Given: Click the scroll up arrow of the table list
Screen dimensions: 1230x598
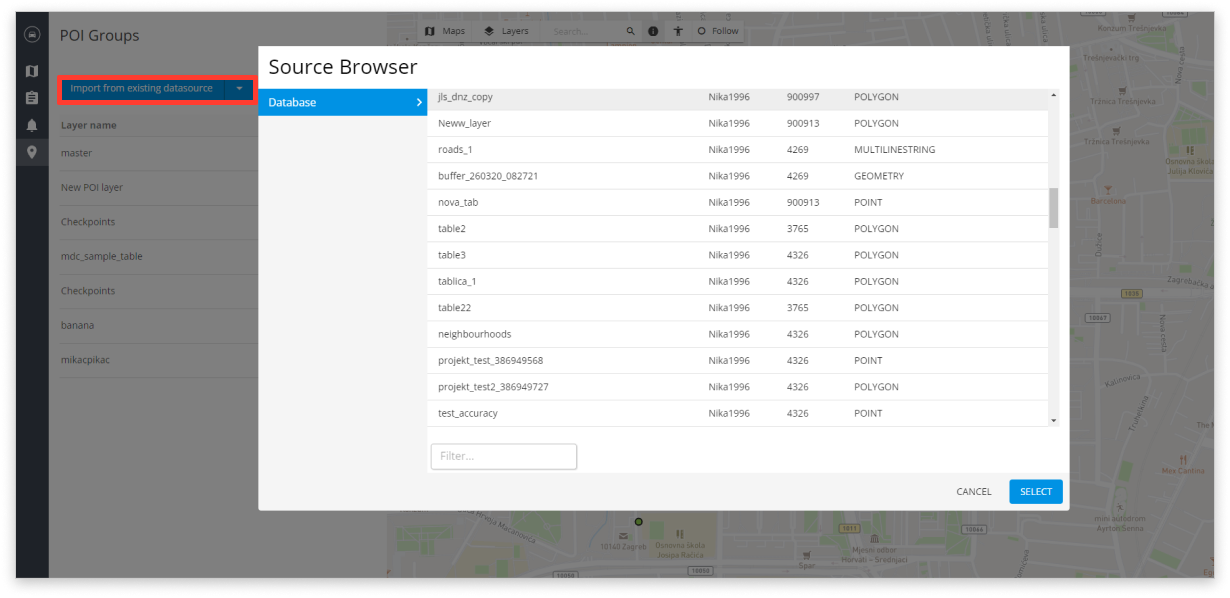Looking at the screenshot, I should click(x=1053, y=95).
